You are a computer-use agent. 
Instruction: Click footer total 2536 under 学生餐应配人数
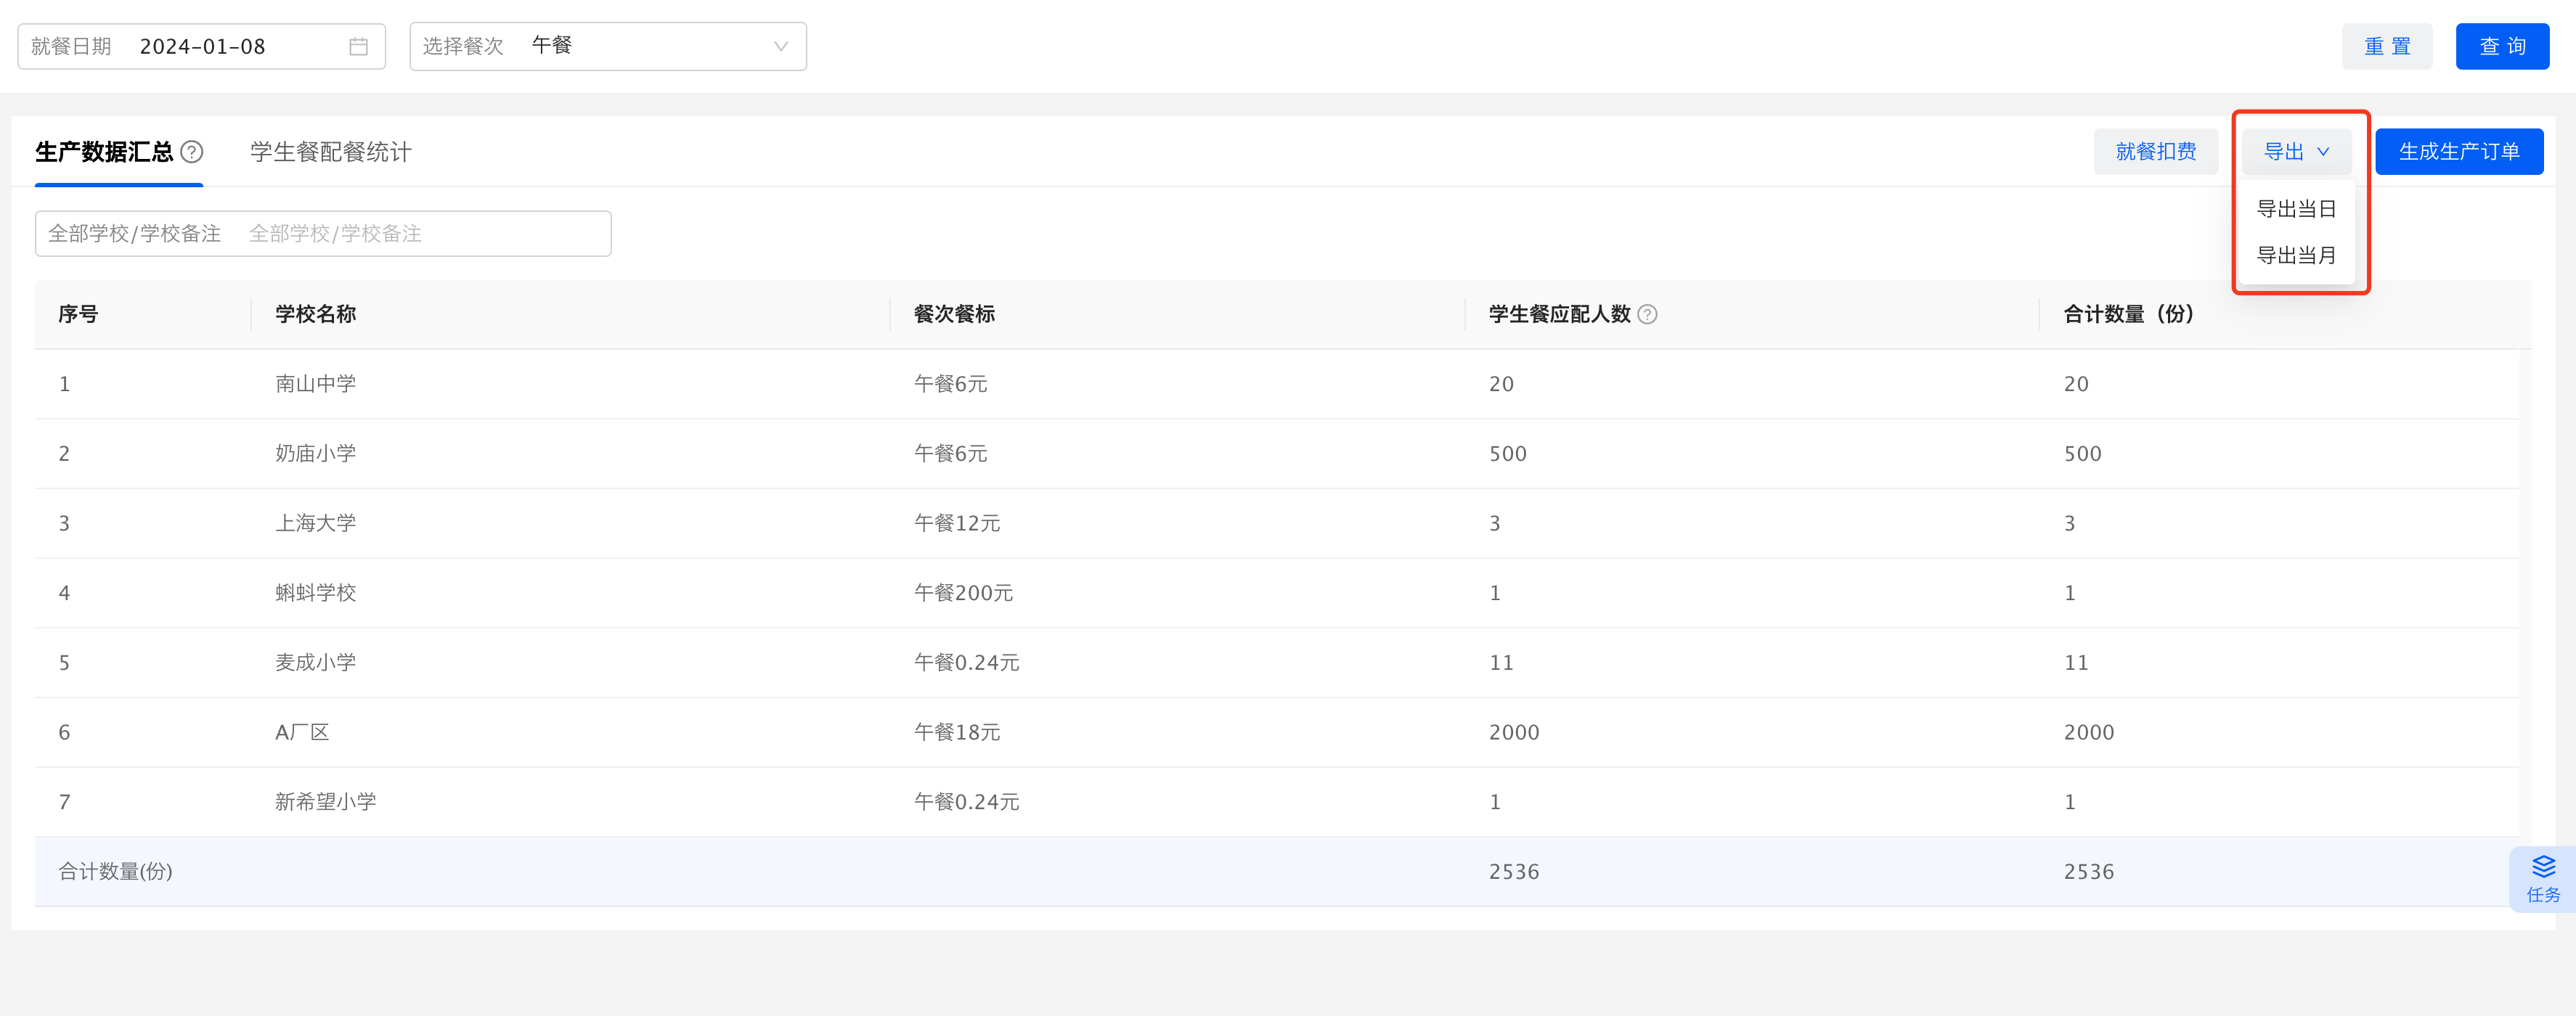[x=1514, y=872]
